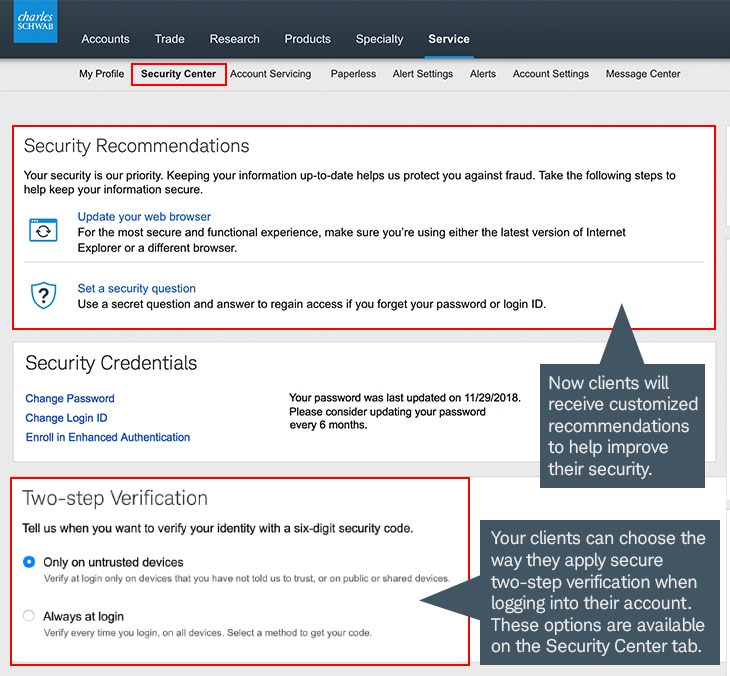
Task: Click the Two-step Verification heading
Action: coord(115,498)
